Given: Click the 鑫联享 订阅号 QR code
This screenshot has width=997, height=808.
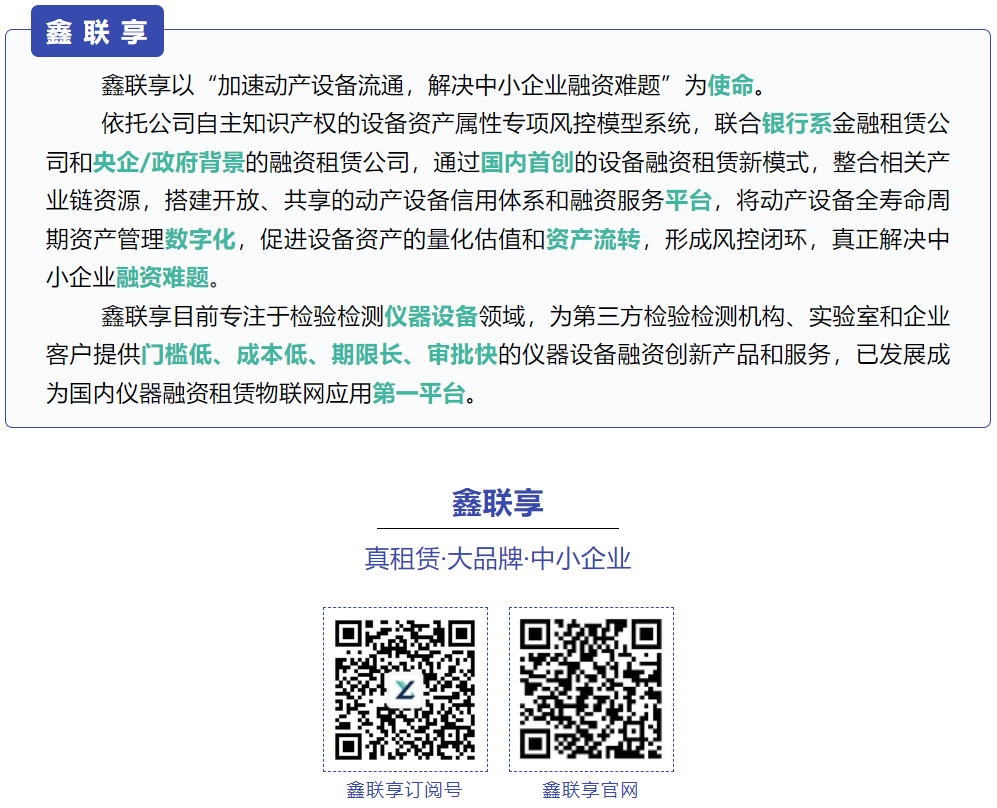Looking at the screenshot, I should point(405,690).
